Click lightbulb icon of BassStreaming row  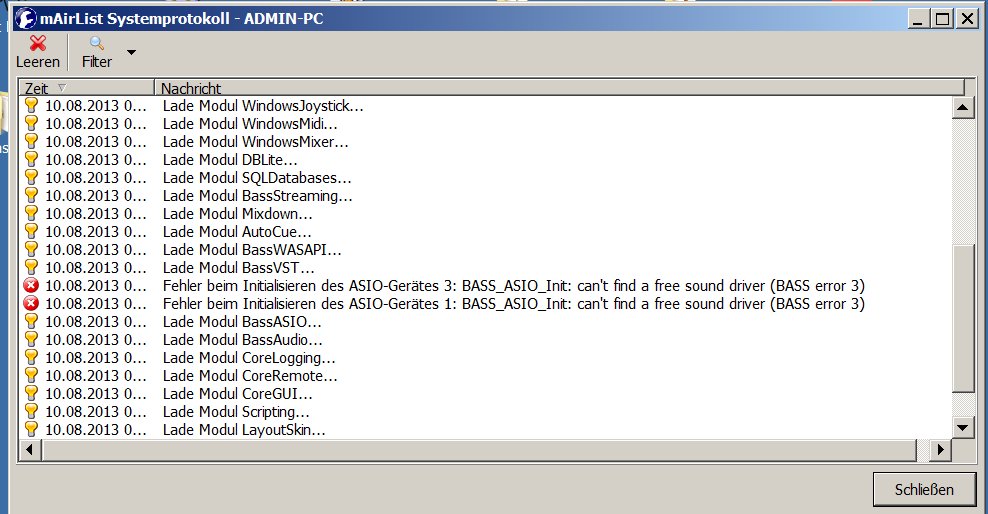(x=31, y=195)
